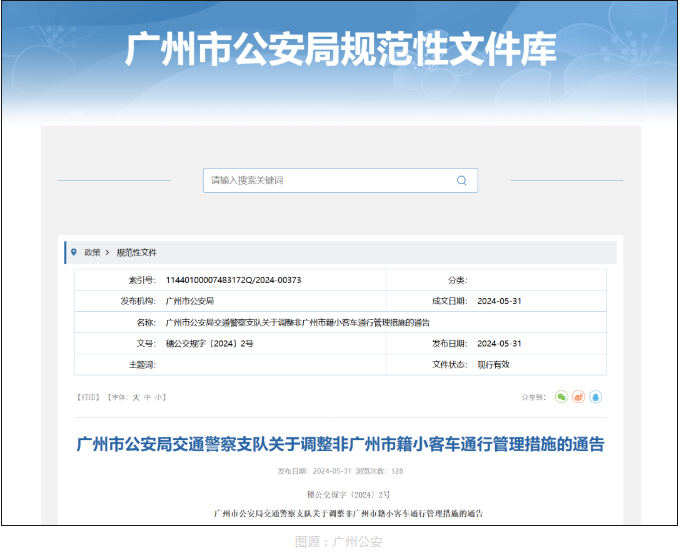Click the 图源：广州公安 caption text

click(339, 541)
